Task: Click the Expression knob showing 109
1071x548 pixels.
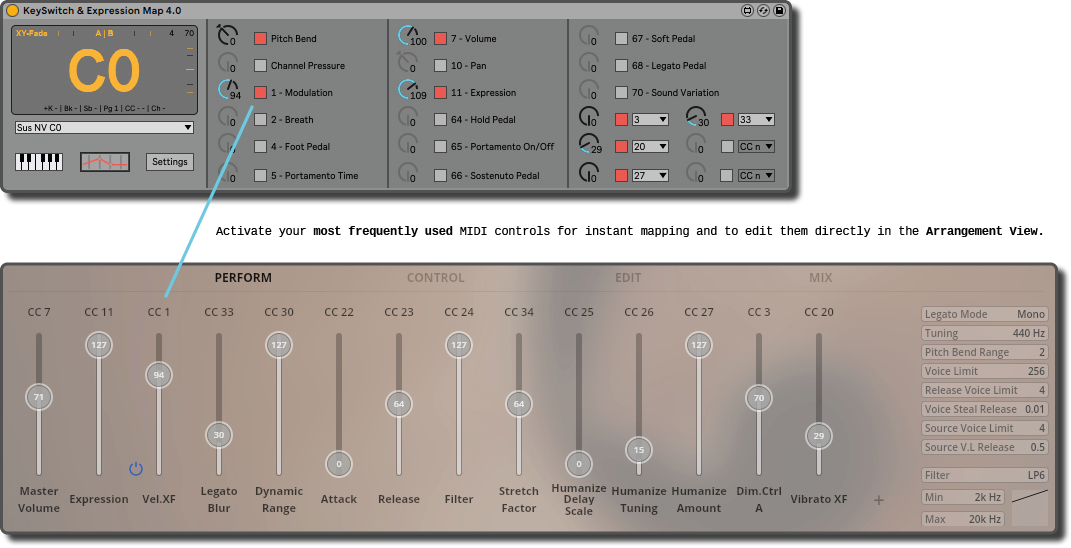Action: point(409,90)
